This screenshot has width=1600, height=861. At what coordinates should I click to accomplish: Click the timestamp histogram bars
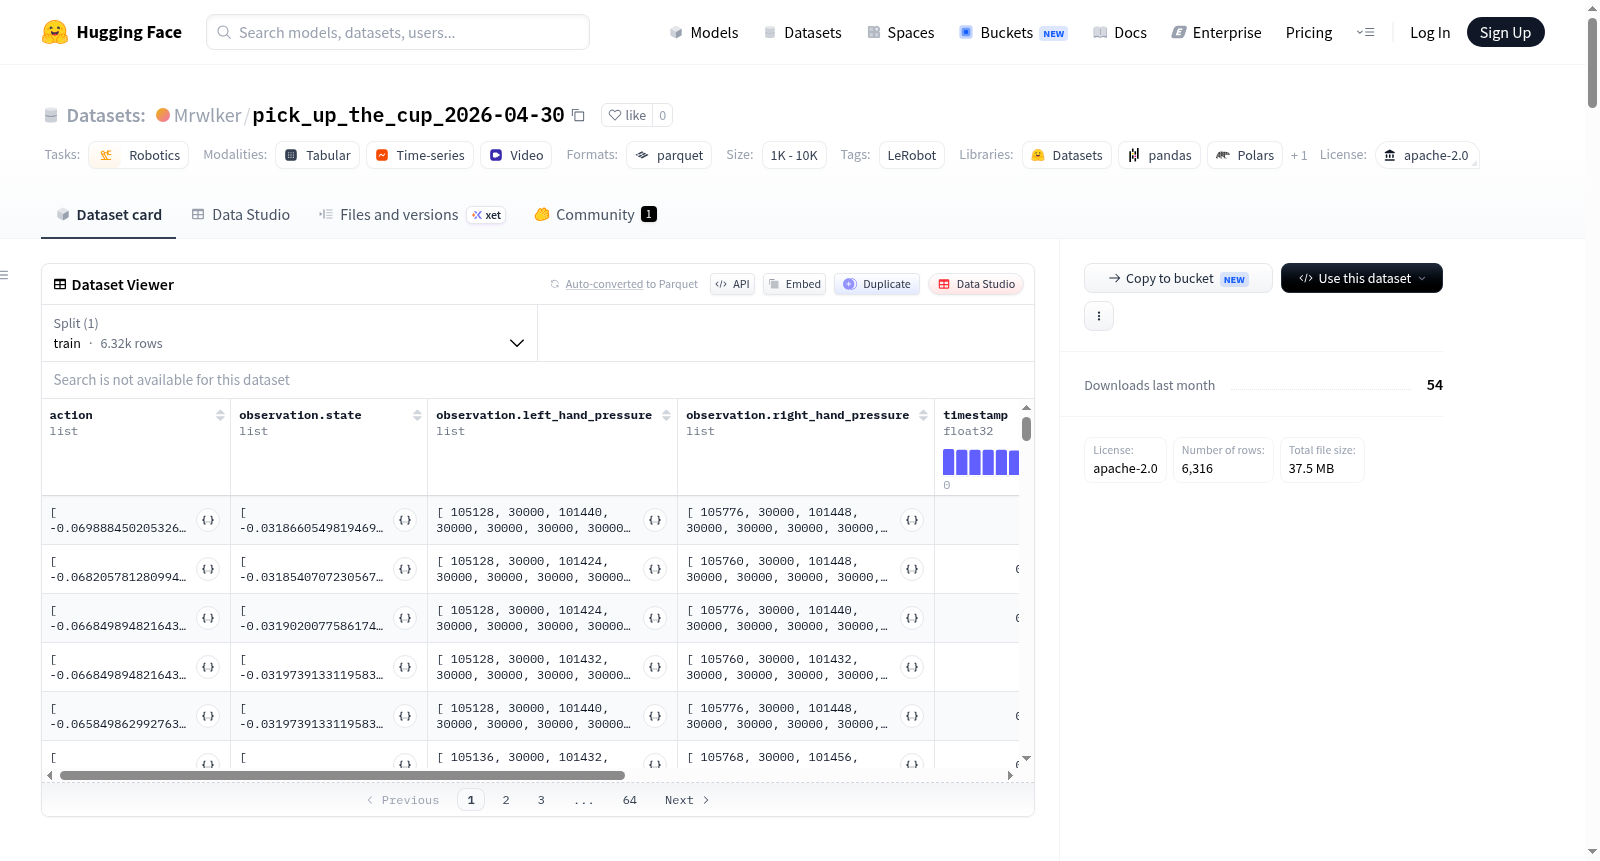(981, 462)
